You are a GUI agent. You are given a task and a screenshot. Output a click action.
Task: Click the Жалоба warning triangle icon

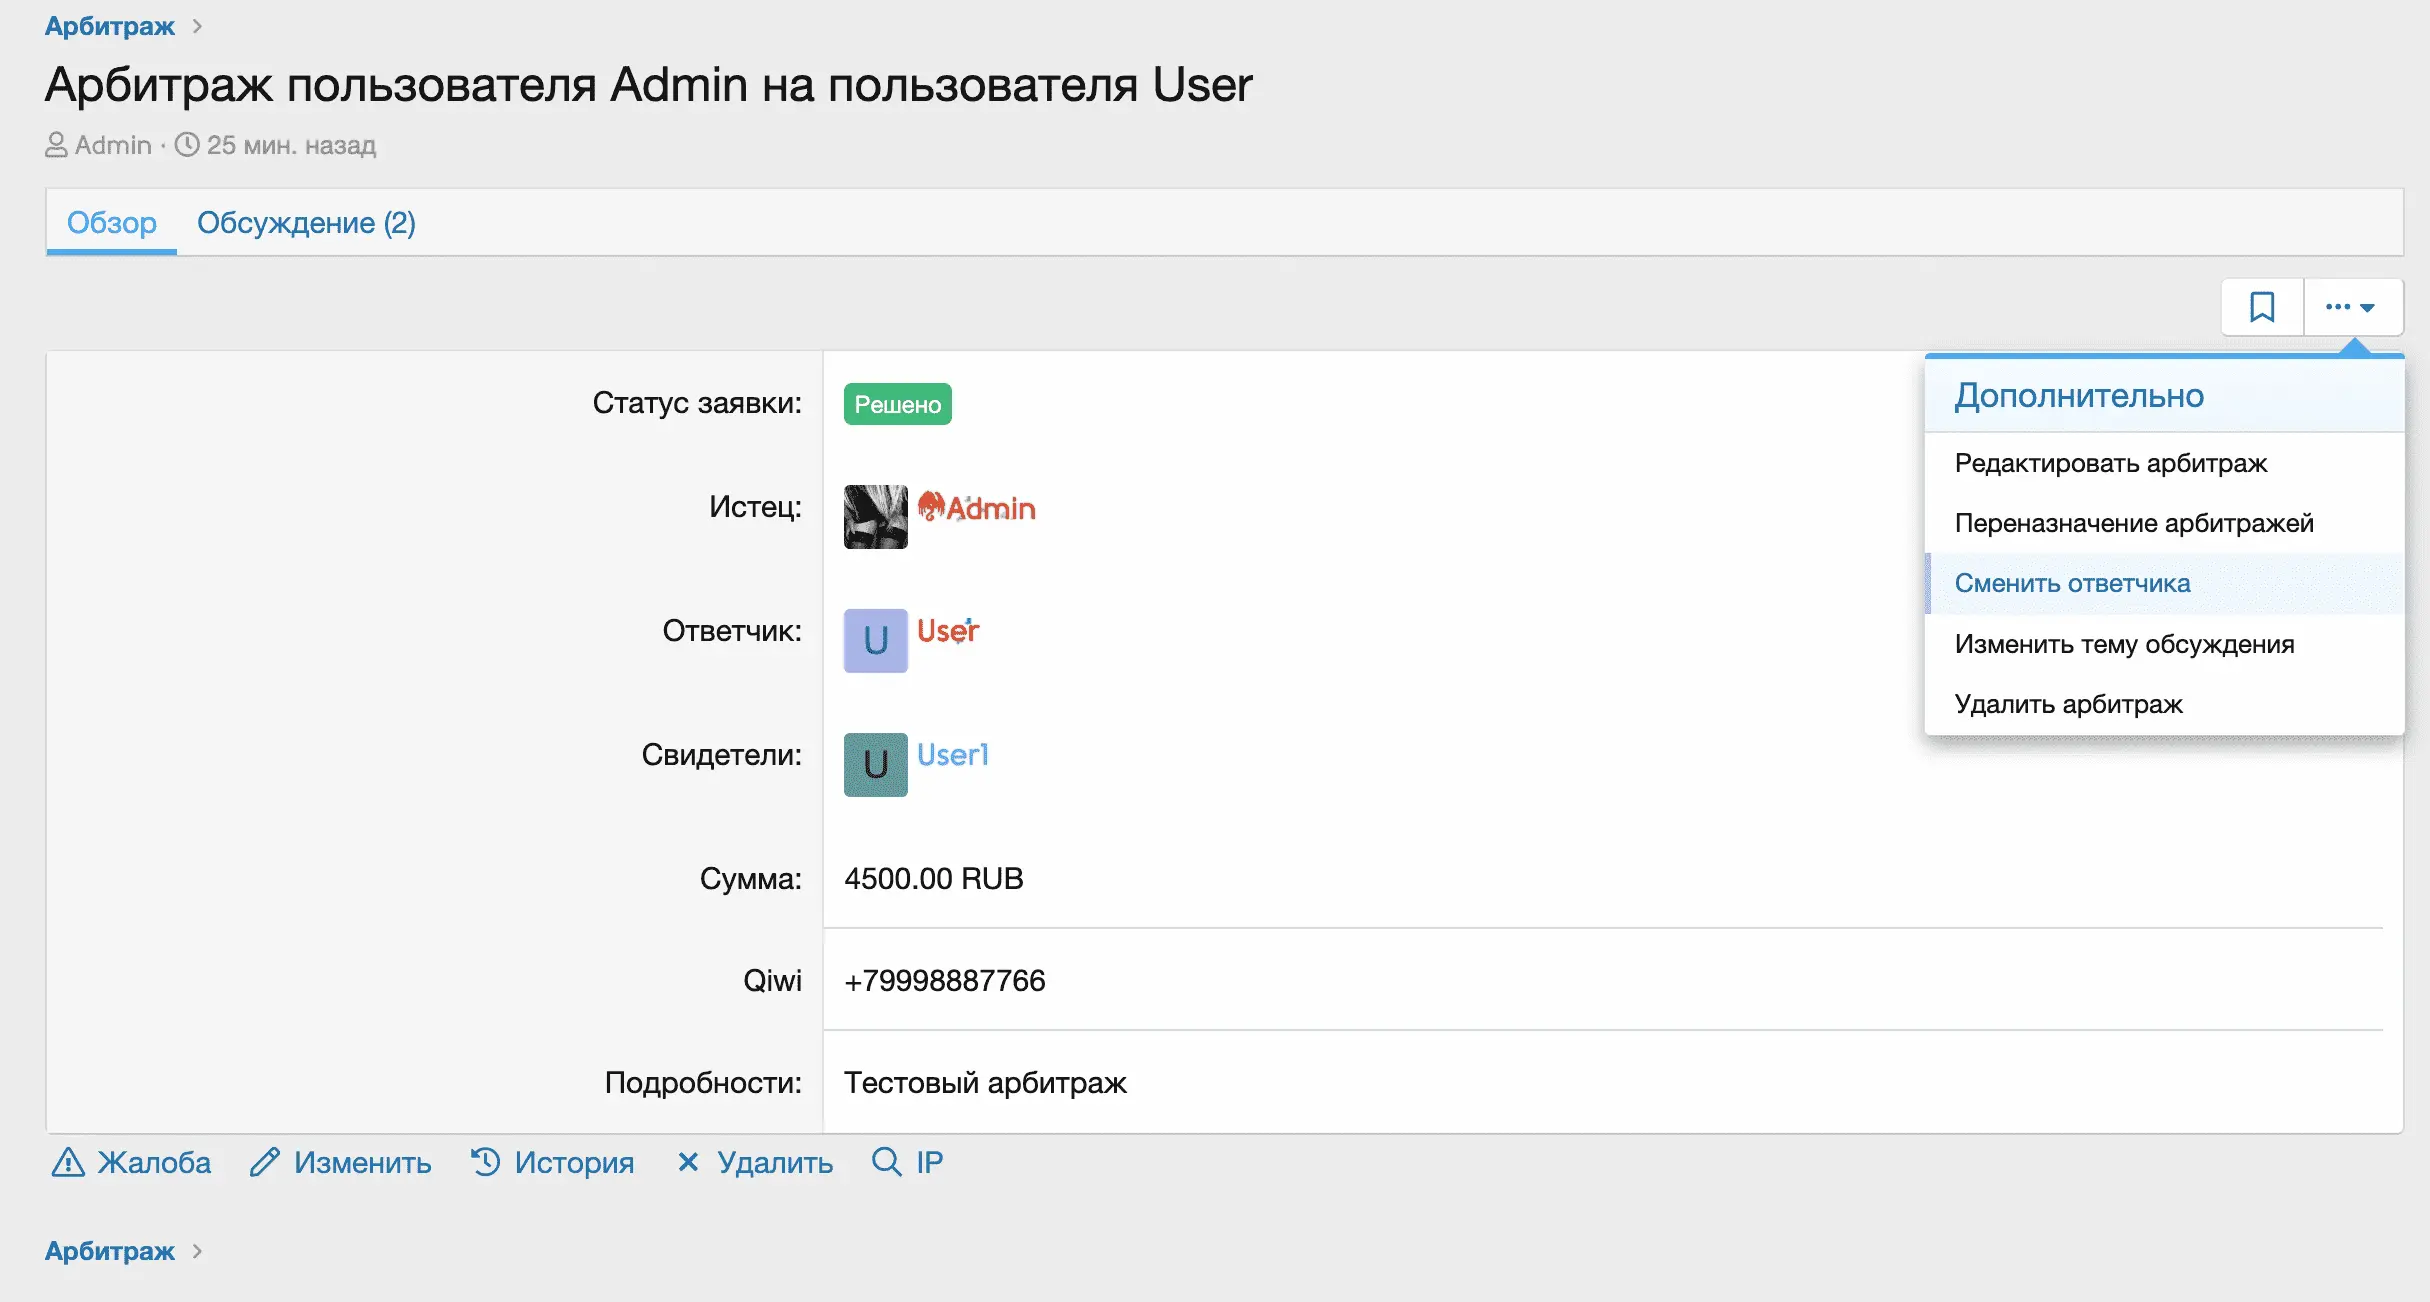click(68, 1162)
